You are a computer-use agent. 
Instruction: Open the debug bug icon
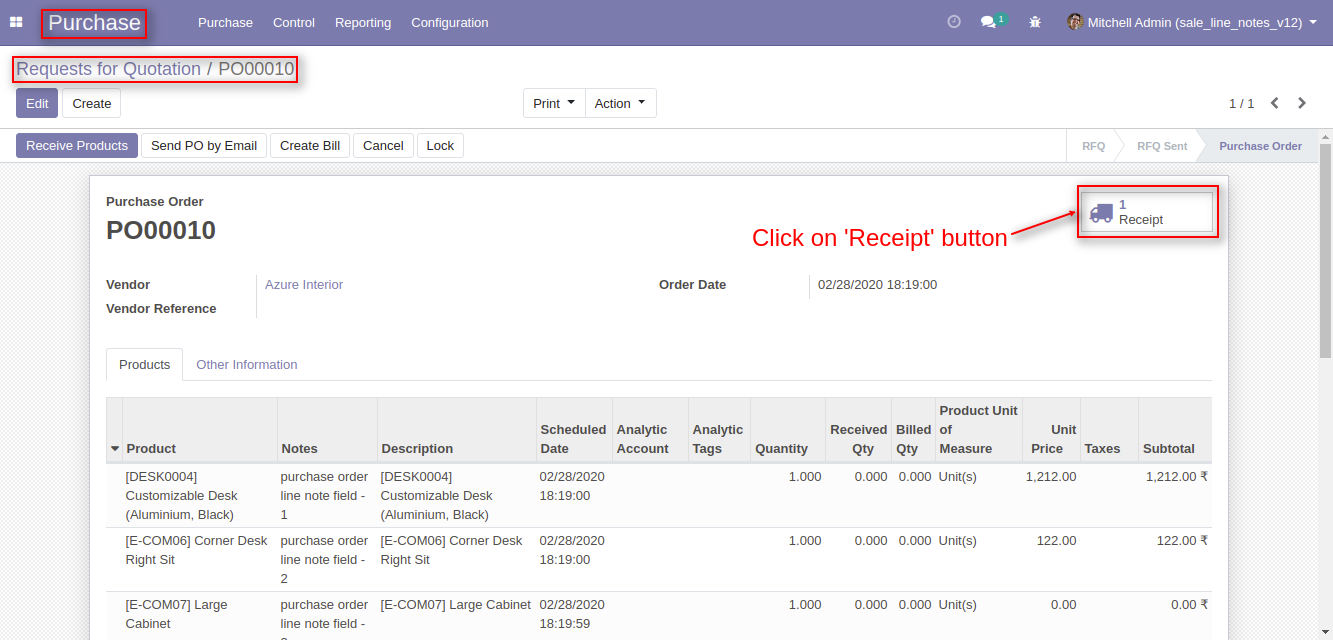[x=1035, y=22]
